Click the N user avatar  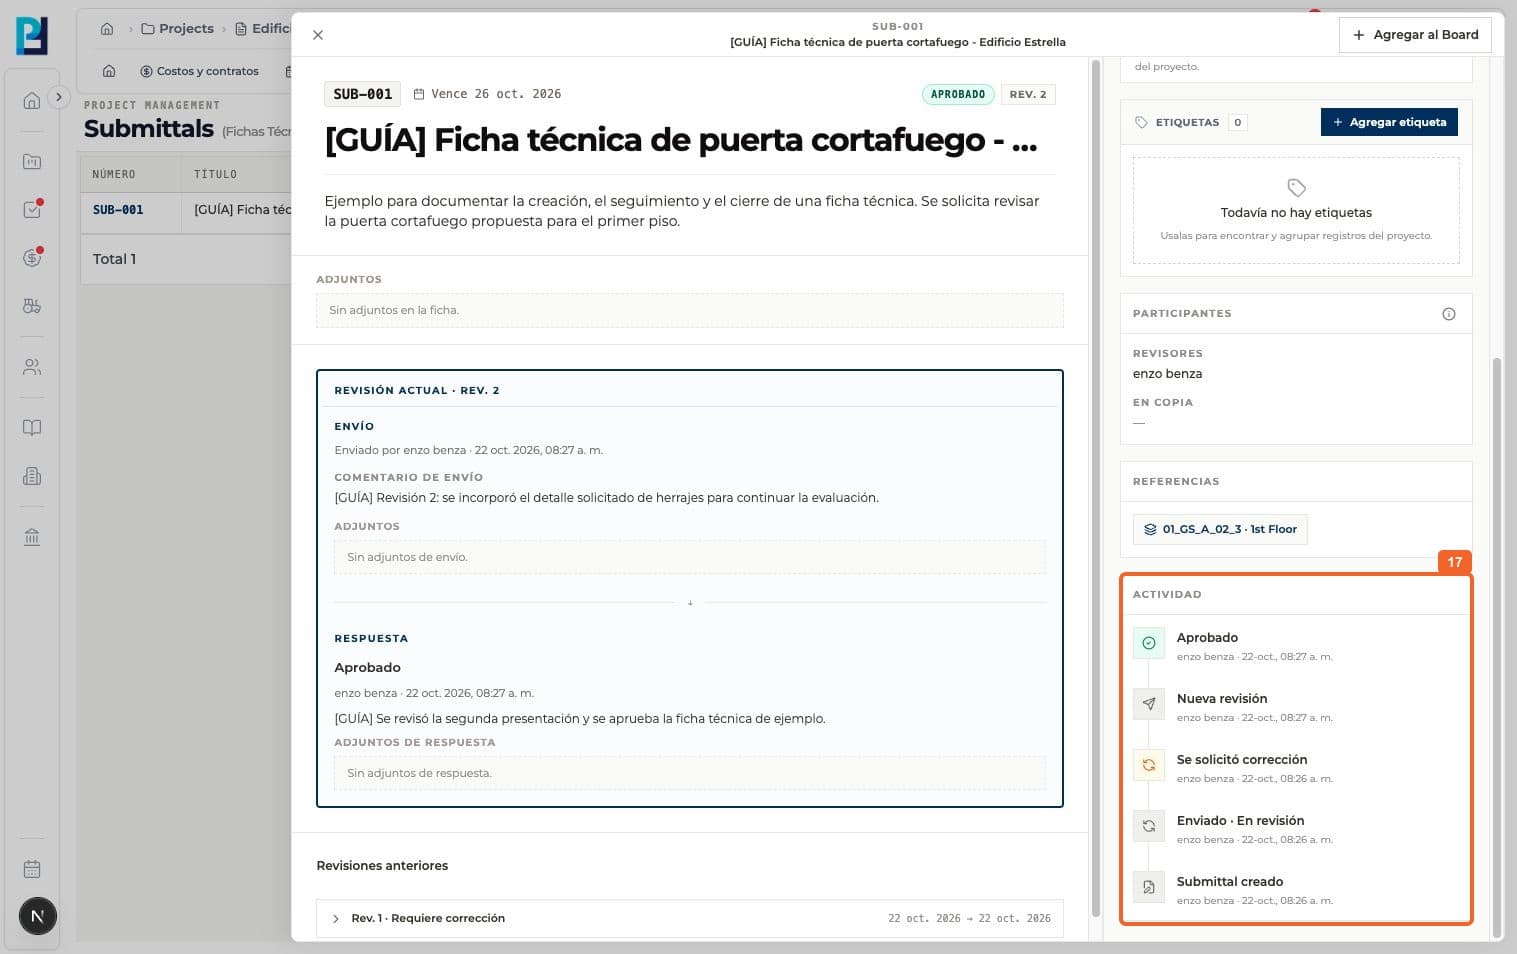(38, 916)
